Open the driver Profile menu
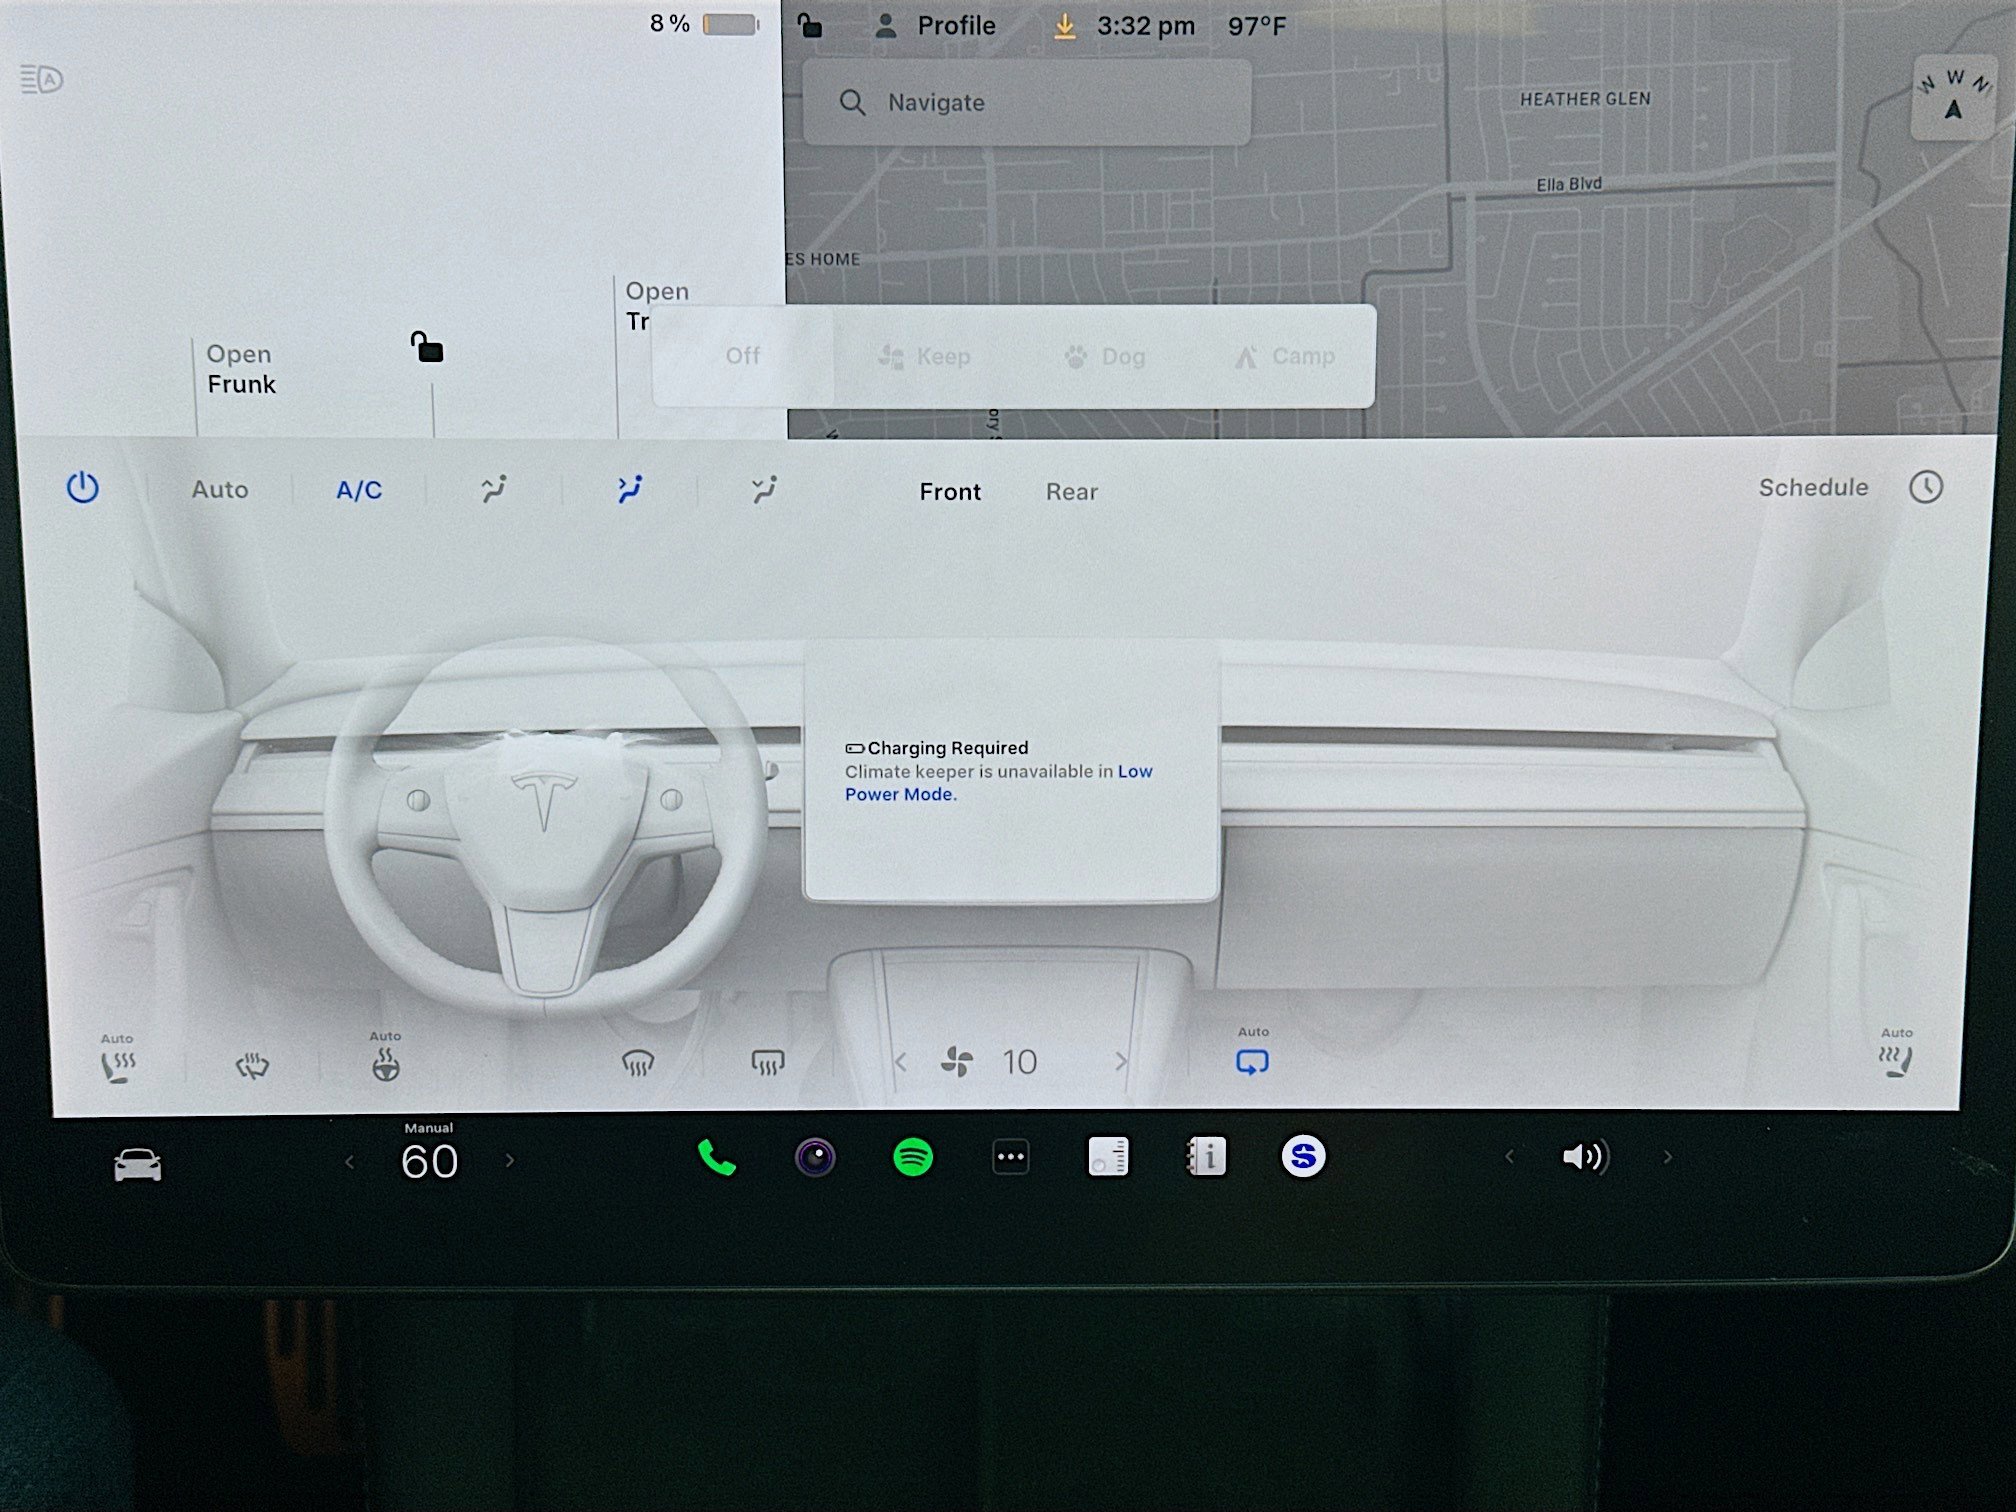The width and height of the screenshot is (2016, 1512). coord(935,26)
